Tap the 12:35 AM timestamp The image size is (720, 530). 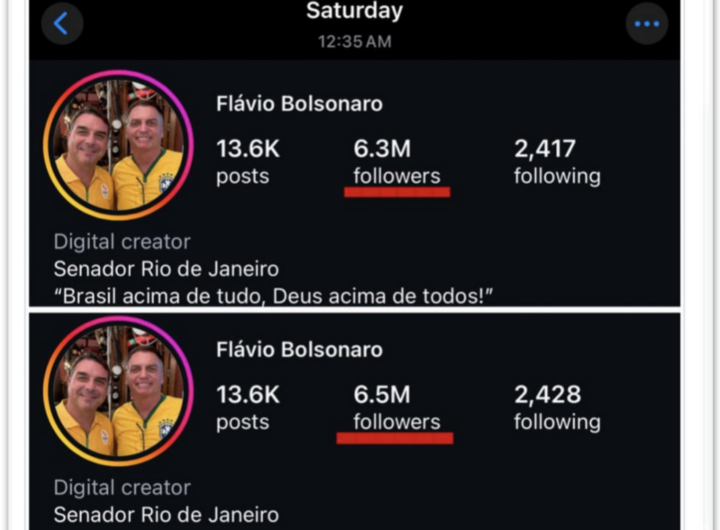(x=355, y=42)
